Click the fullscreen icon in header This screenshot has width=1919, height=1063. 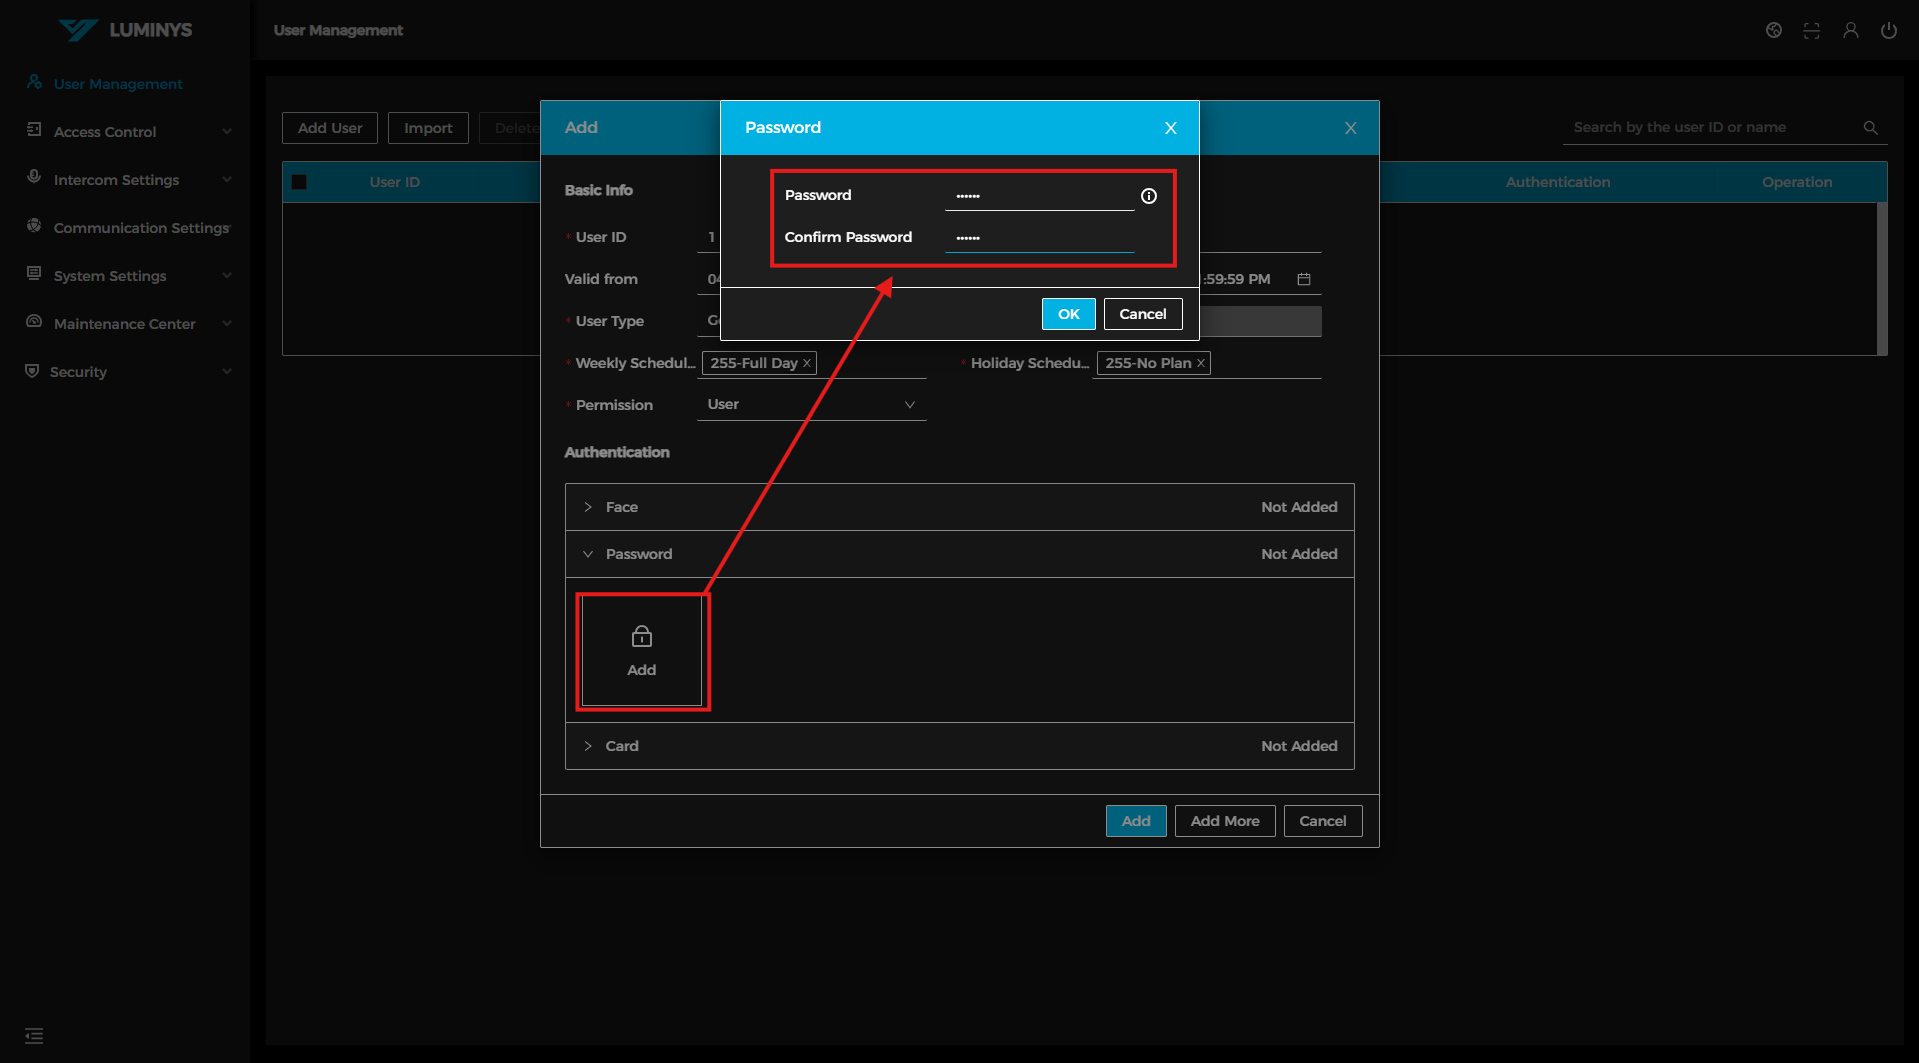pos(1811,31)
